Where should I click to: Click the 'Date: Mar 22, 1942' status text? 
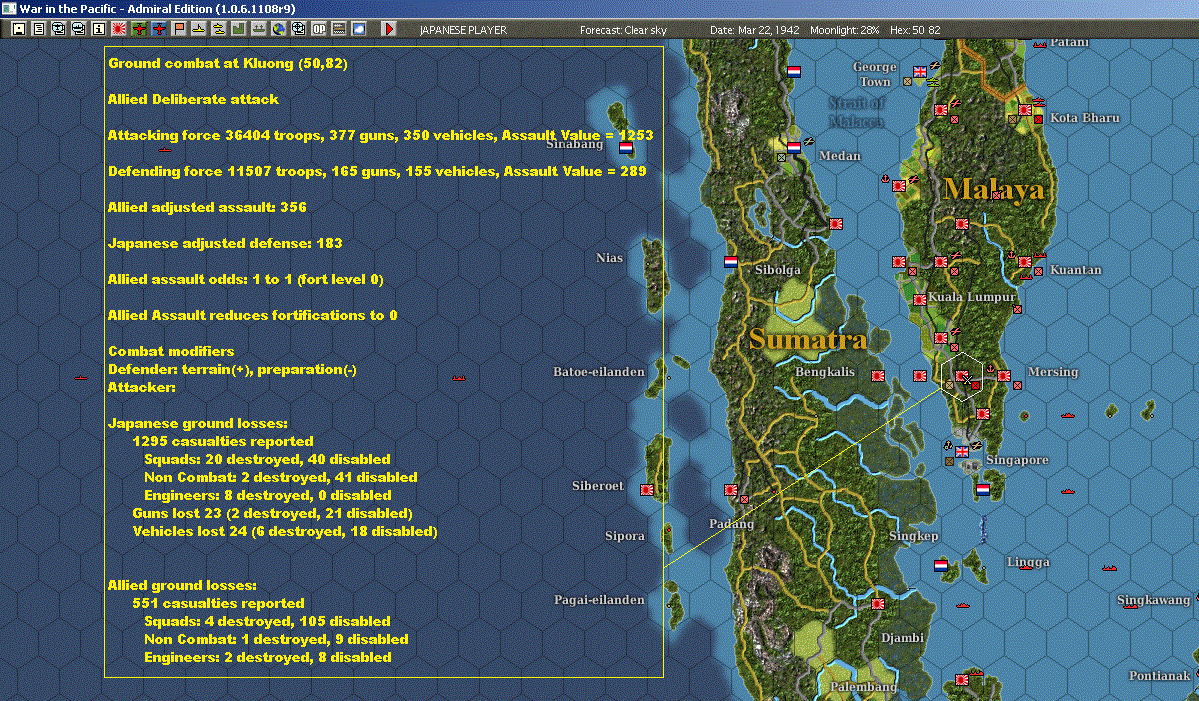tap(755, 30)
